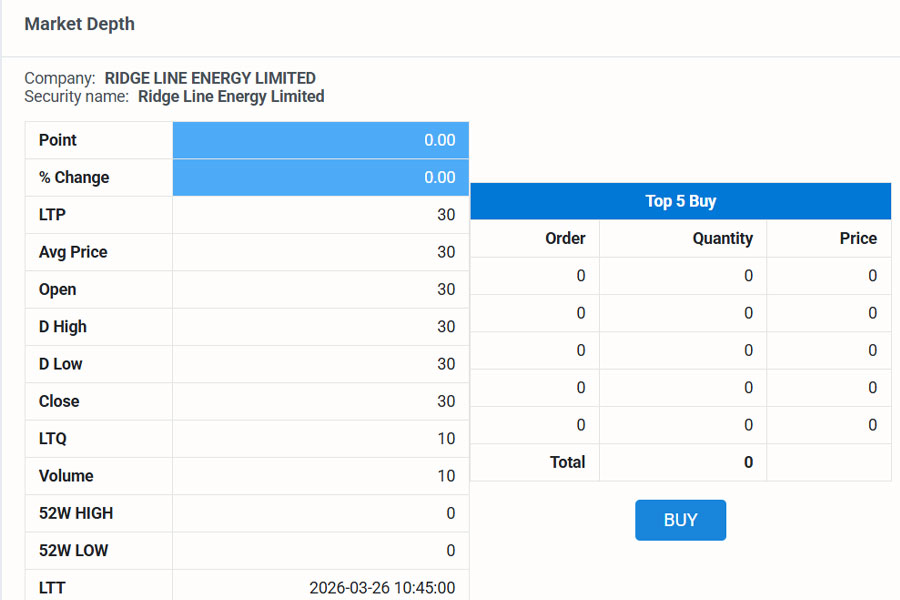
Task: Click the Total quantity value
Action: click(x=747, y=463)
